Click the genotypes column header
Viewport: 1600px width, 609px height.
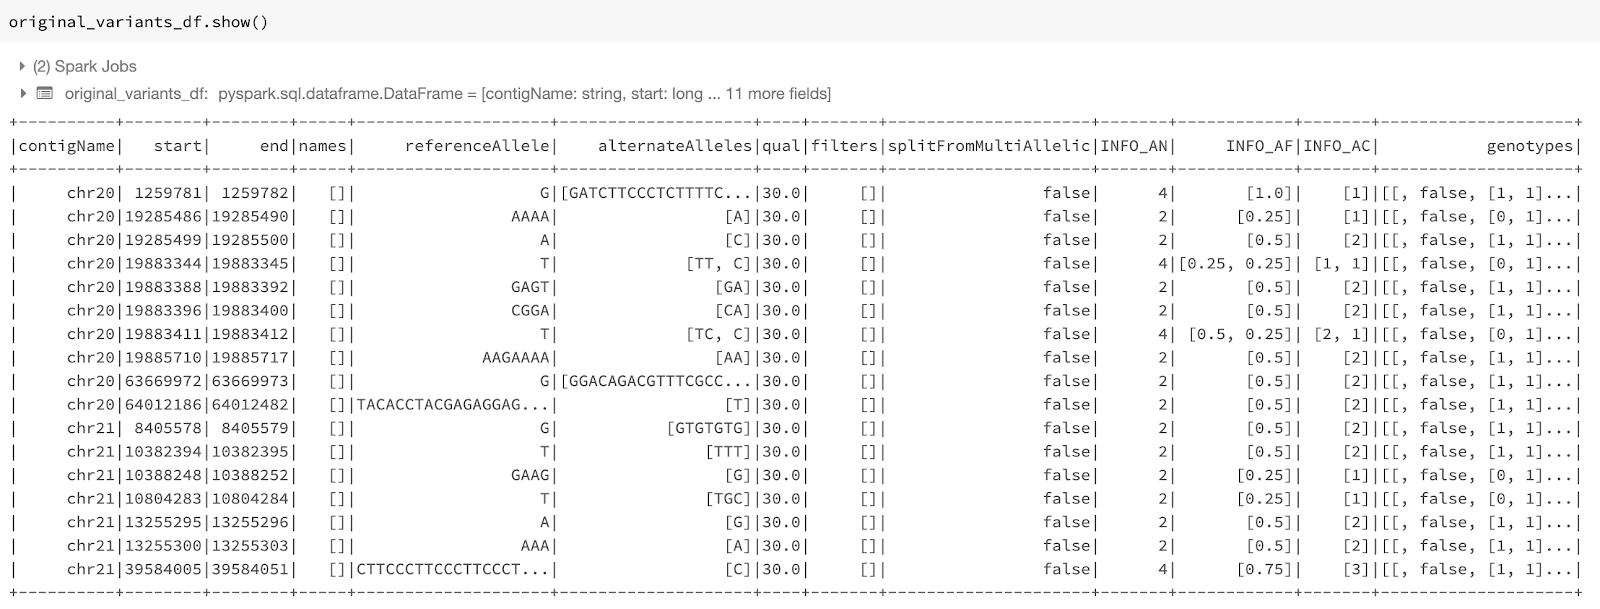(x=1529, y=146)
